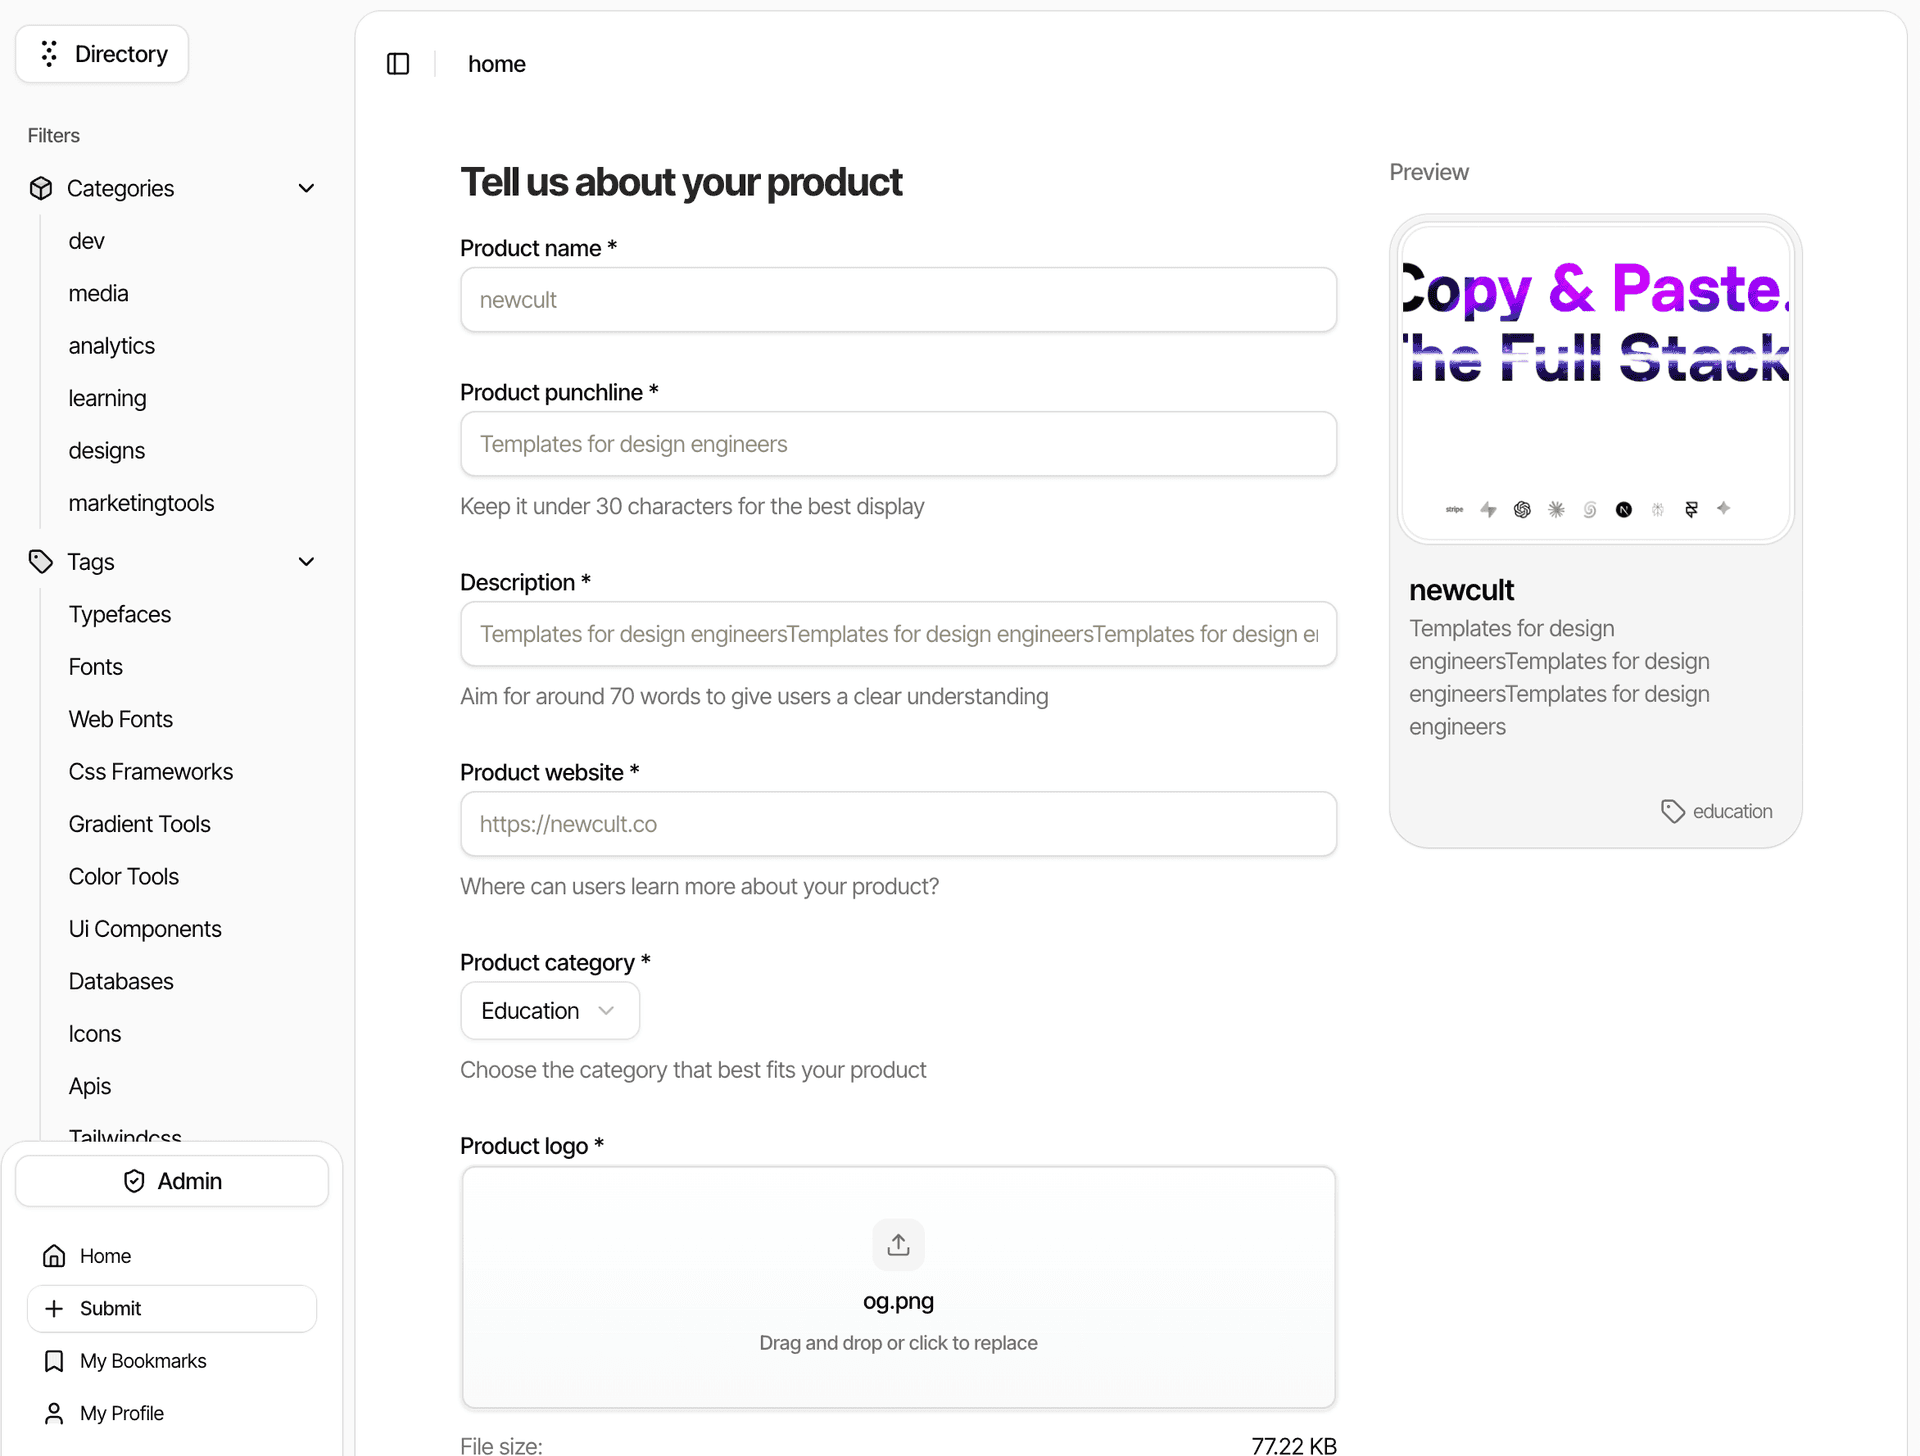Screen dimensions: 1920x1456
Task: Open the Admin button
Action: [172, 1181]
